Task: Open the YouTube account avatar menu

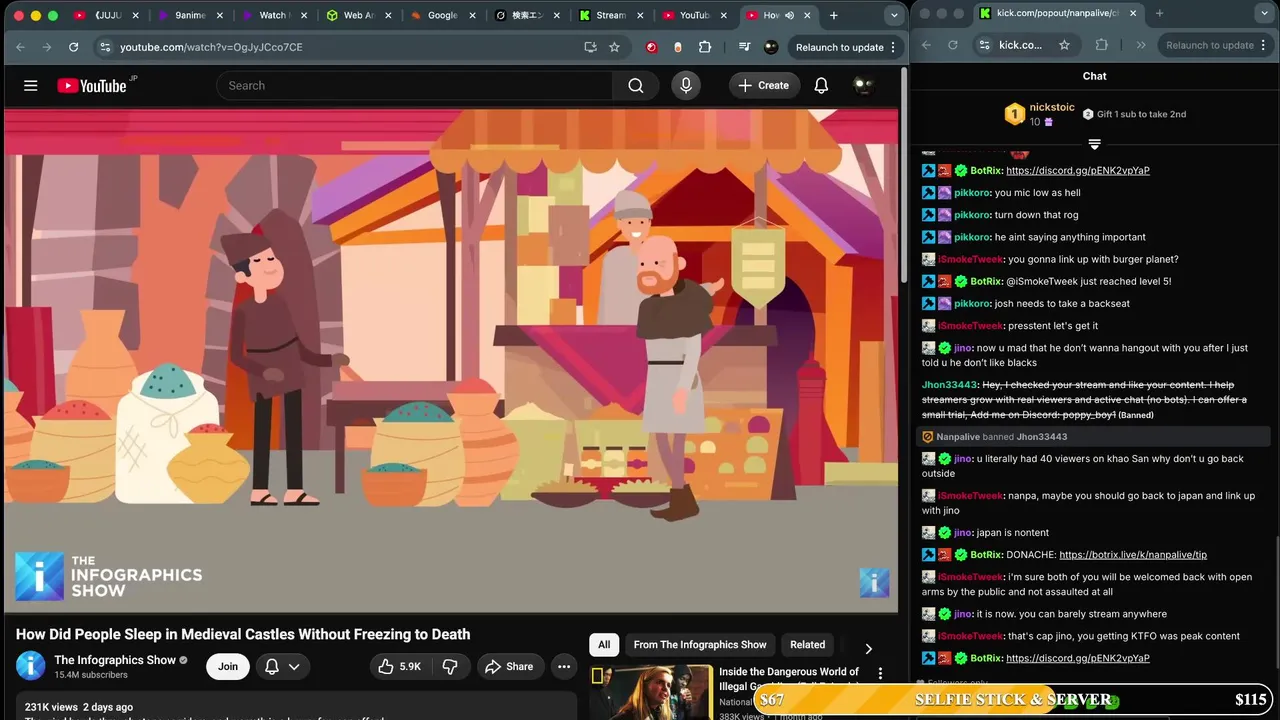Action: click(x=863, y=86)
